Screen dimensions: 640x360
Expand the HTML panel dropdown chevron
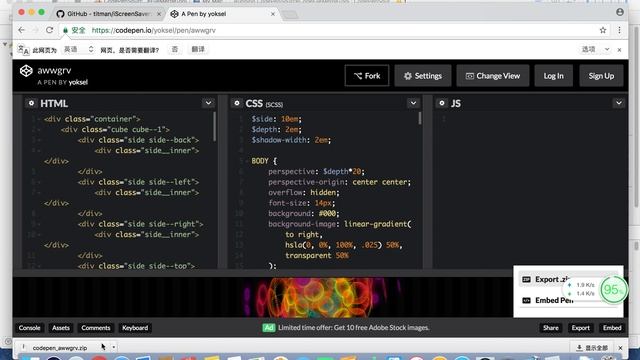click(208, 103)
